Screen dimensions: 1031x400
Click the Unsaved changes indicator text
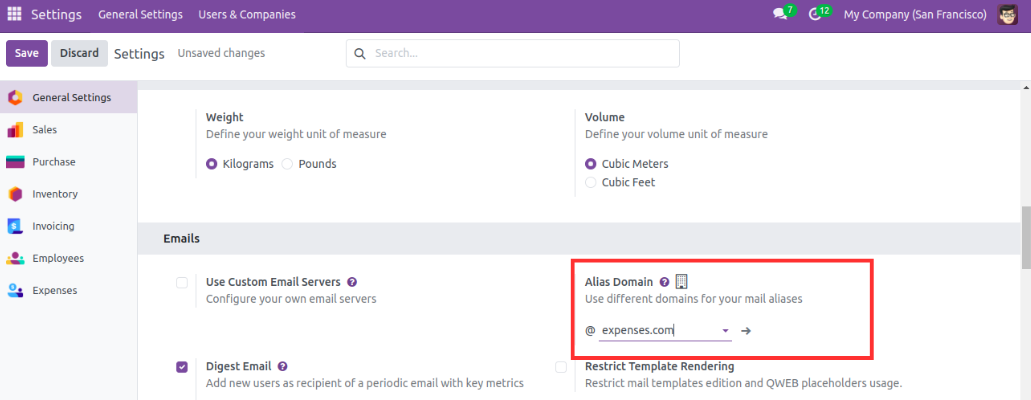pyautogui.click(x=221, y=53)
